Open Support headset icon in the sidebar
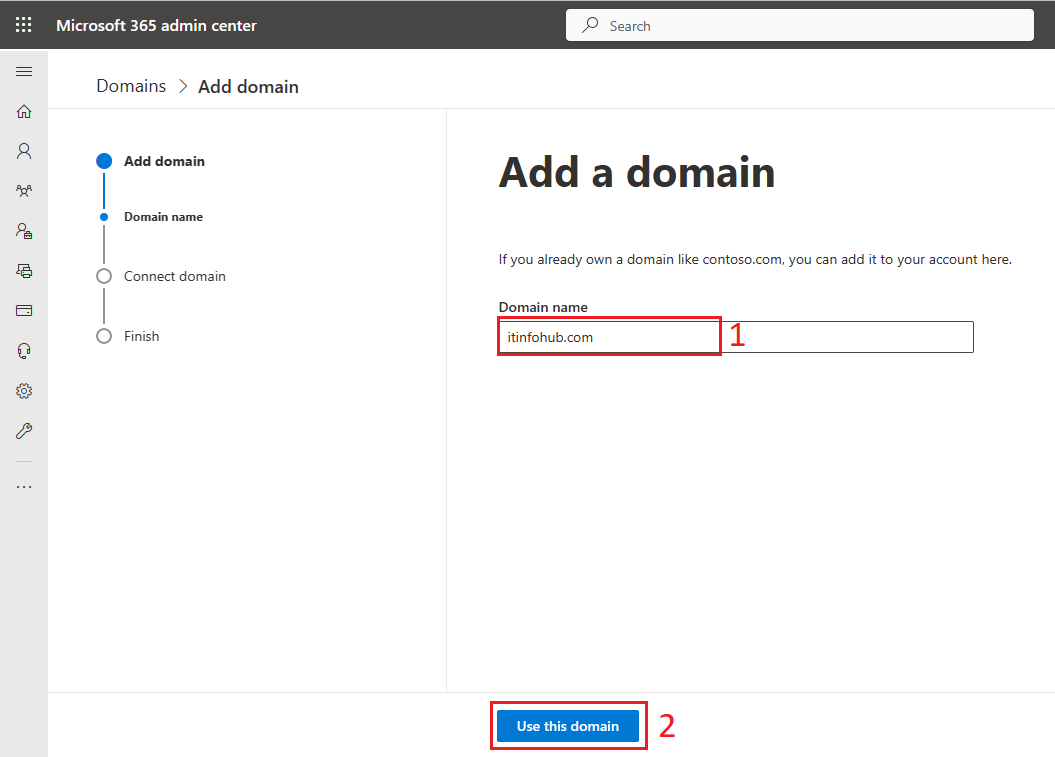Screen dimensions: 1055x757 pos(24,351)
